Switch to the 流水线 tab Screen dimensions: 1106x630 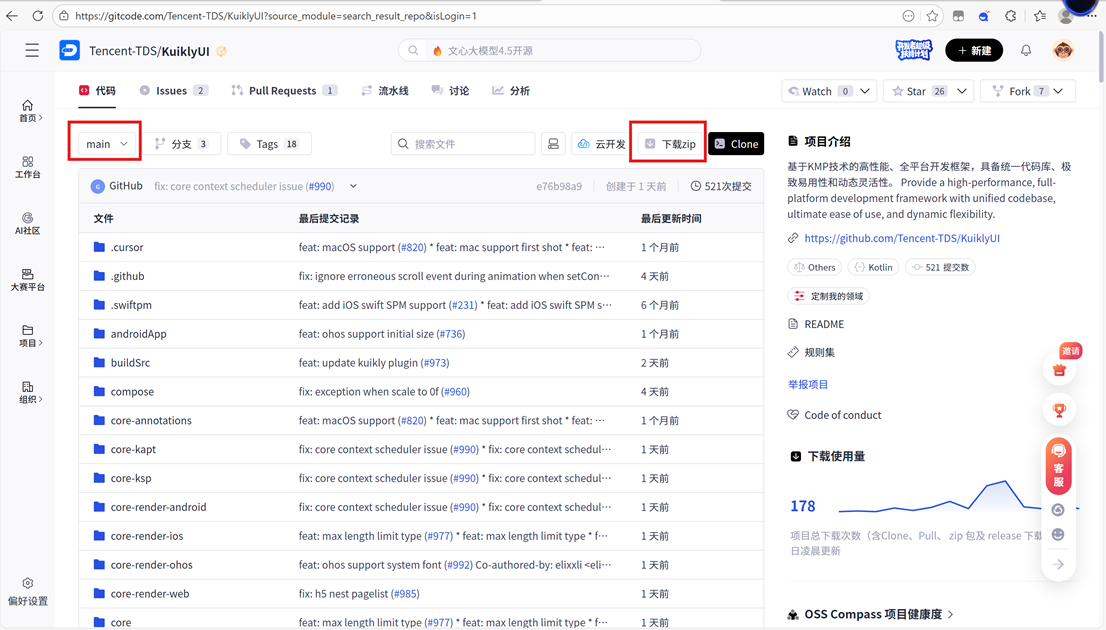point(385,90)
